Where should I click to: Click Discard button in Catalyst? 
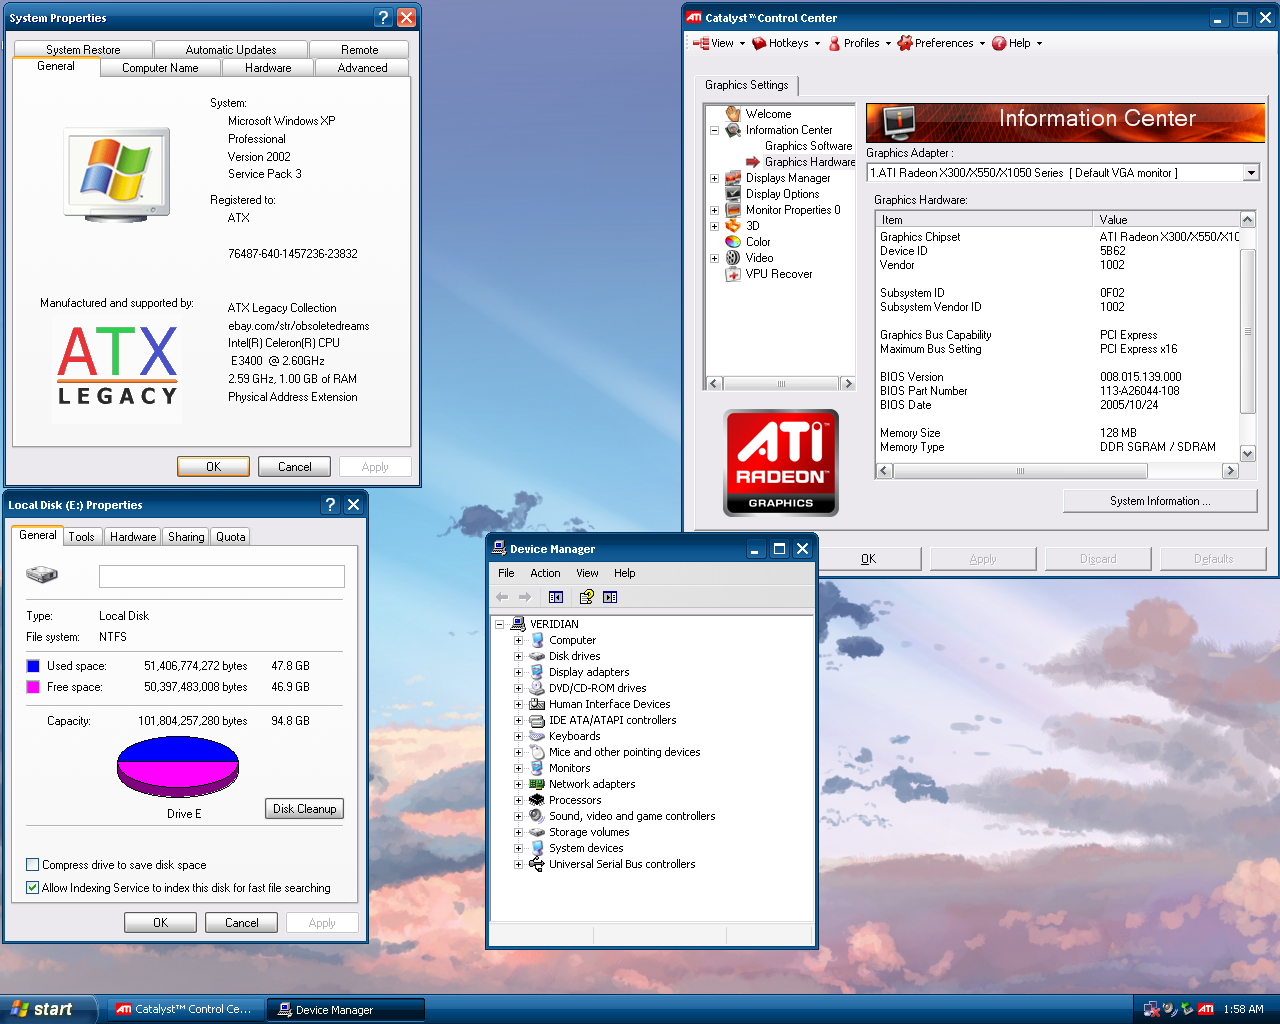click(1098, 559)
